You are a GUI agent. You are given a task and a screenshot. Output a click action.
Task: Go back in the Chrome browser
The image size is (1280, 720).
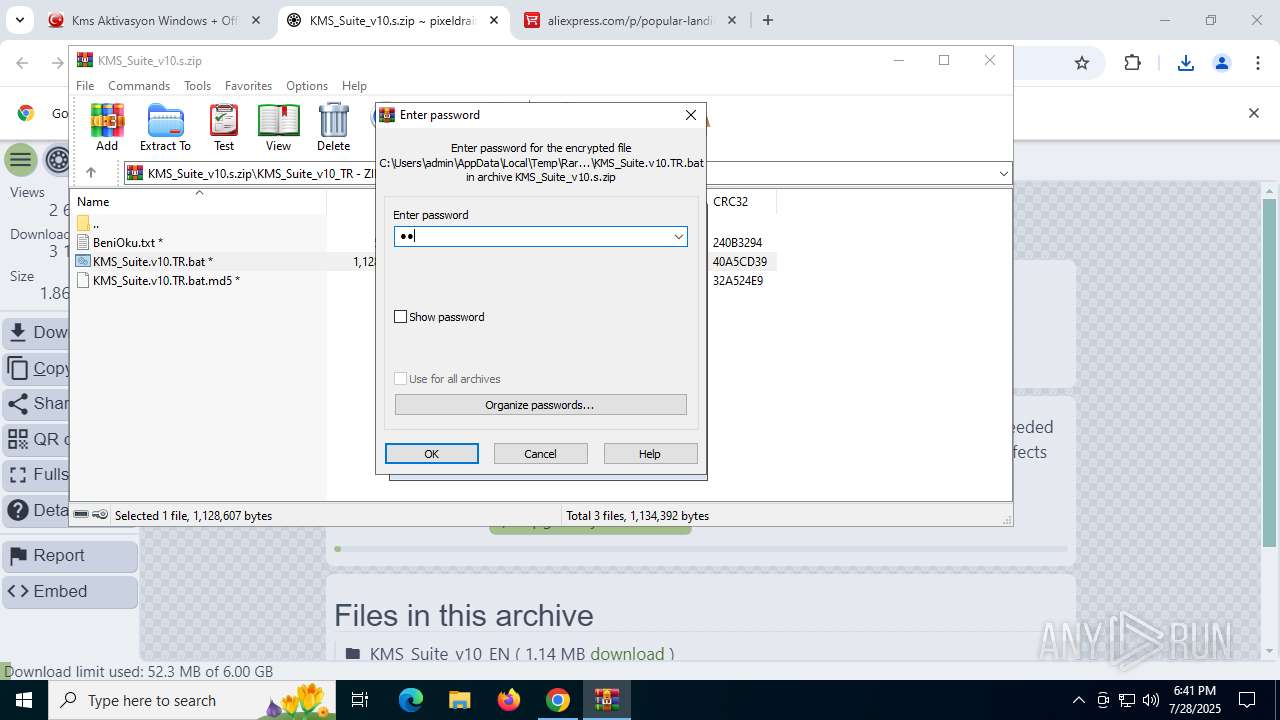(22, 63)
